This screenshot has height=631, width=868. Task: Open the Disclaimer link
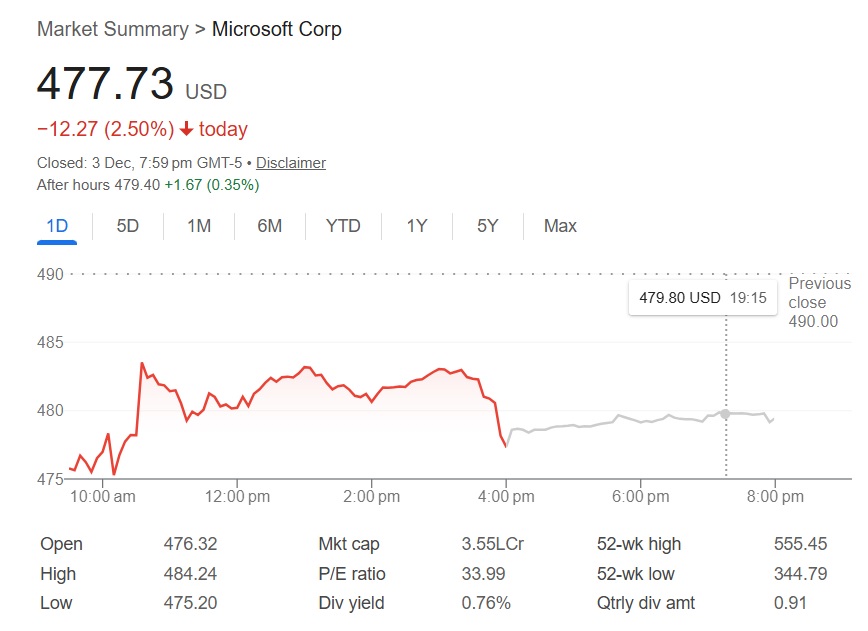(x=291, y=163)
